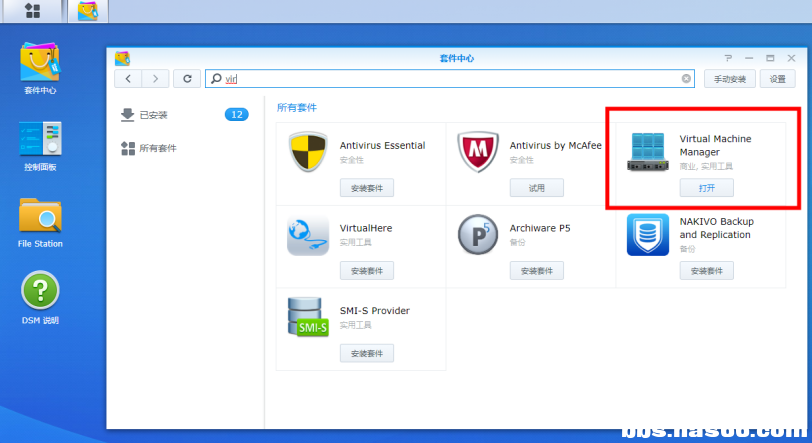Open 套件中心 desktop shortcut

click(40, 68)
